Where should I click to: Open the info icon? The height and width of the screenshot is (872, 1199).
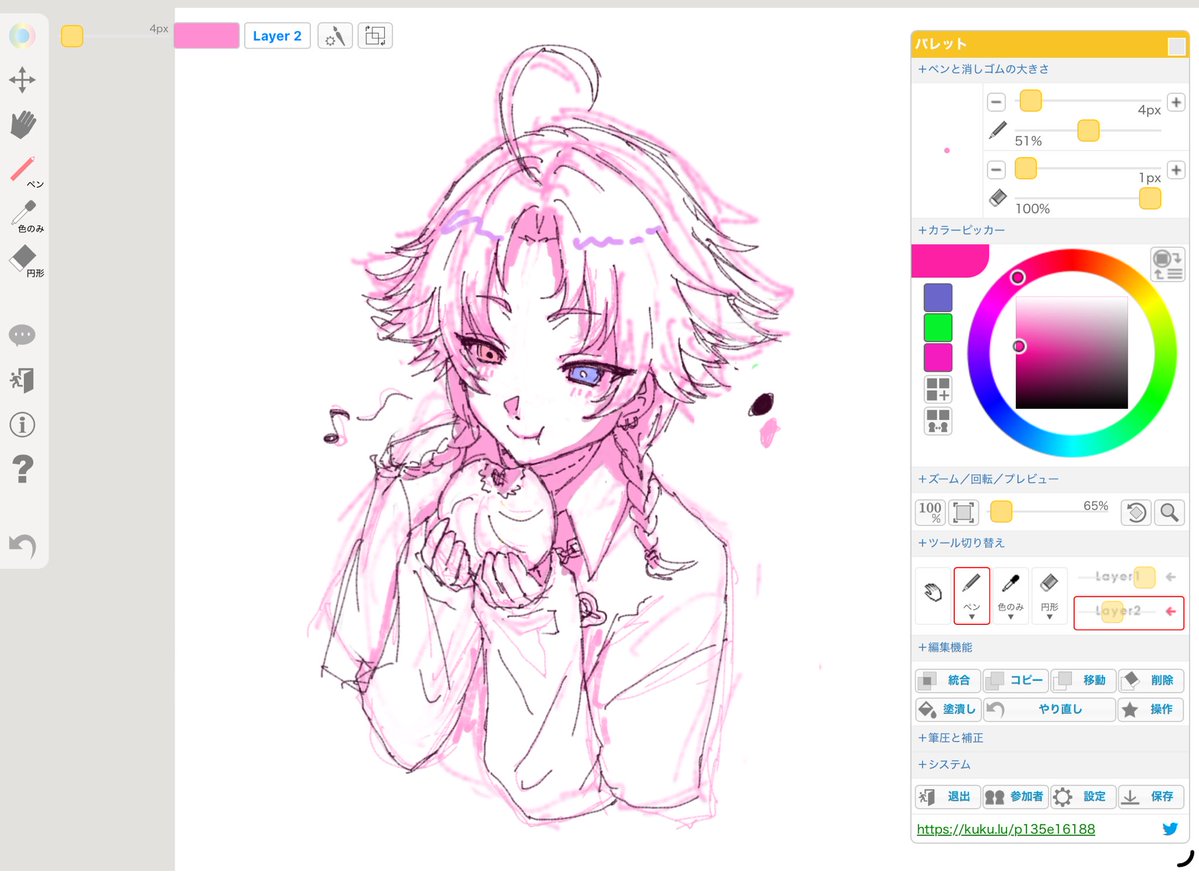pyautogui.click(x=22, y=425)
